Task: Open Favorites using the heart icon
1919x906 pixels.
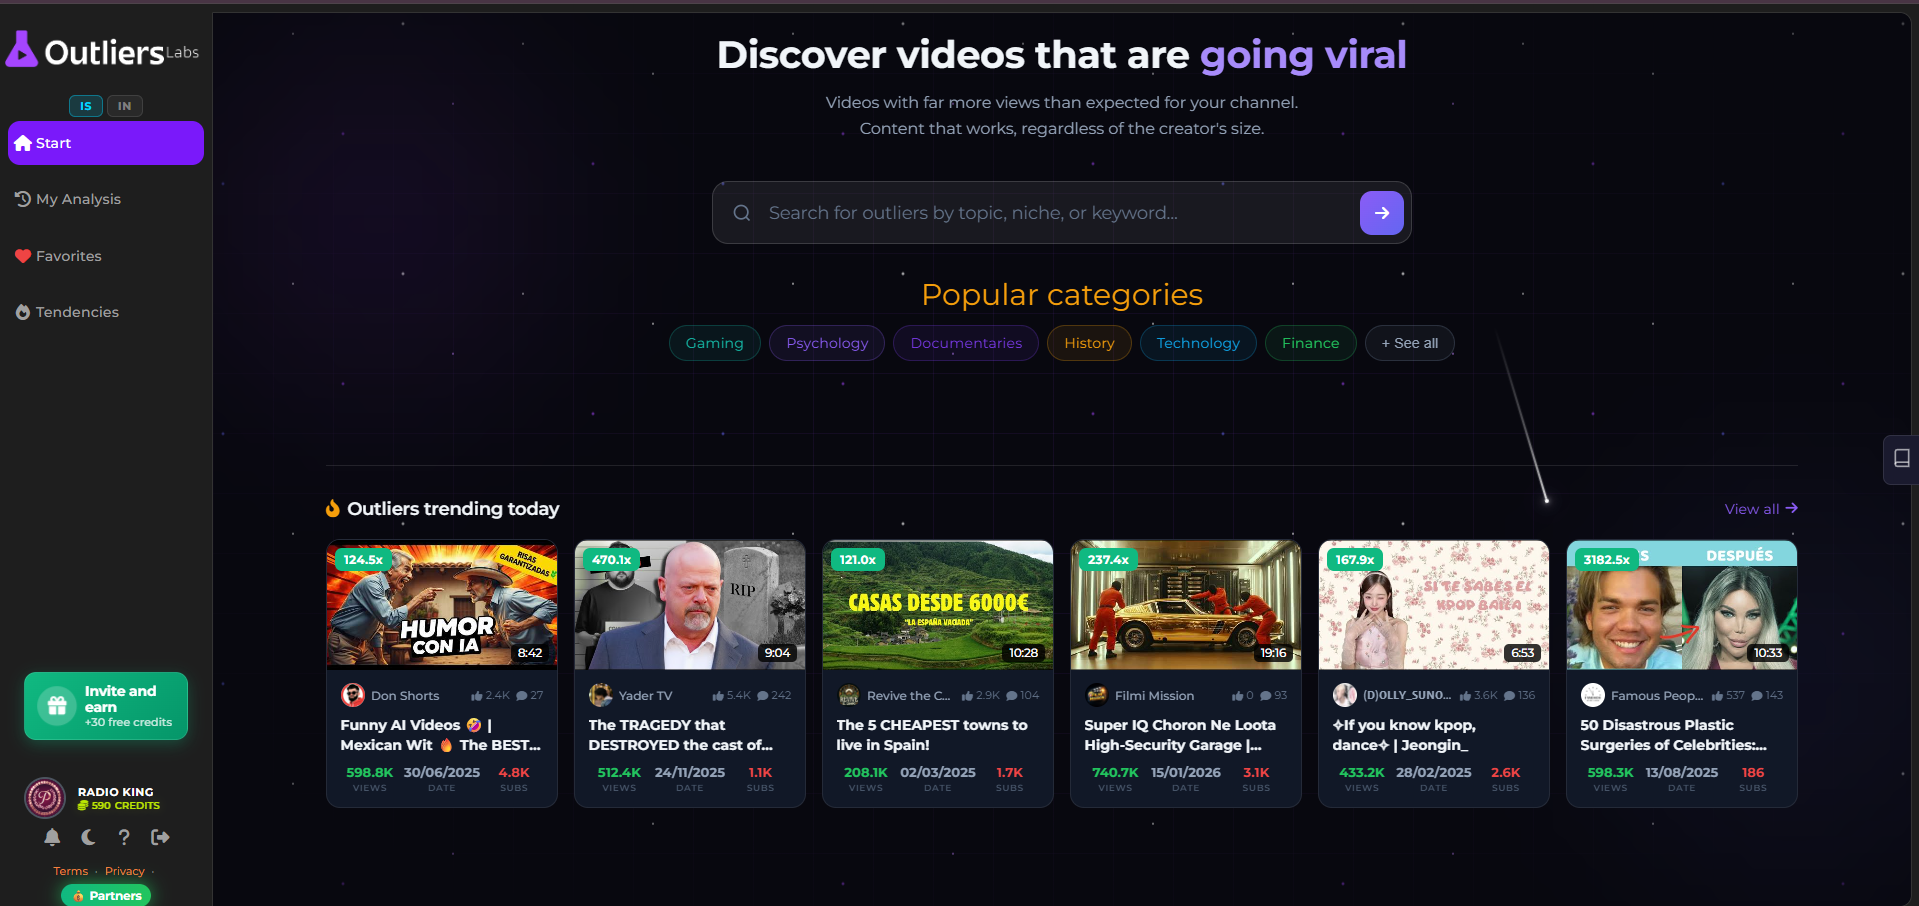Action: pos(22,256)
